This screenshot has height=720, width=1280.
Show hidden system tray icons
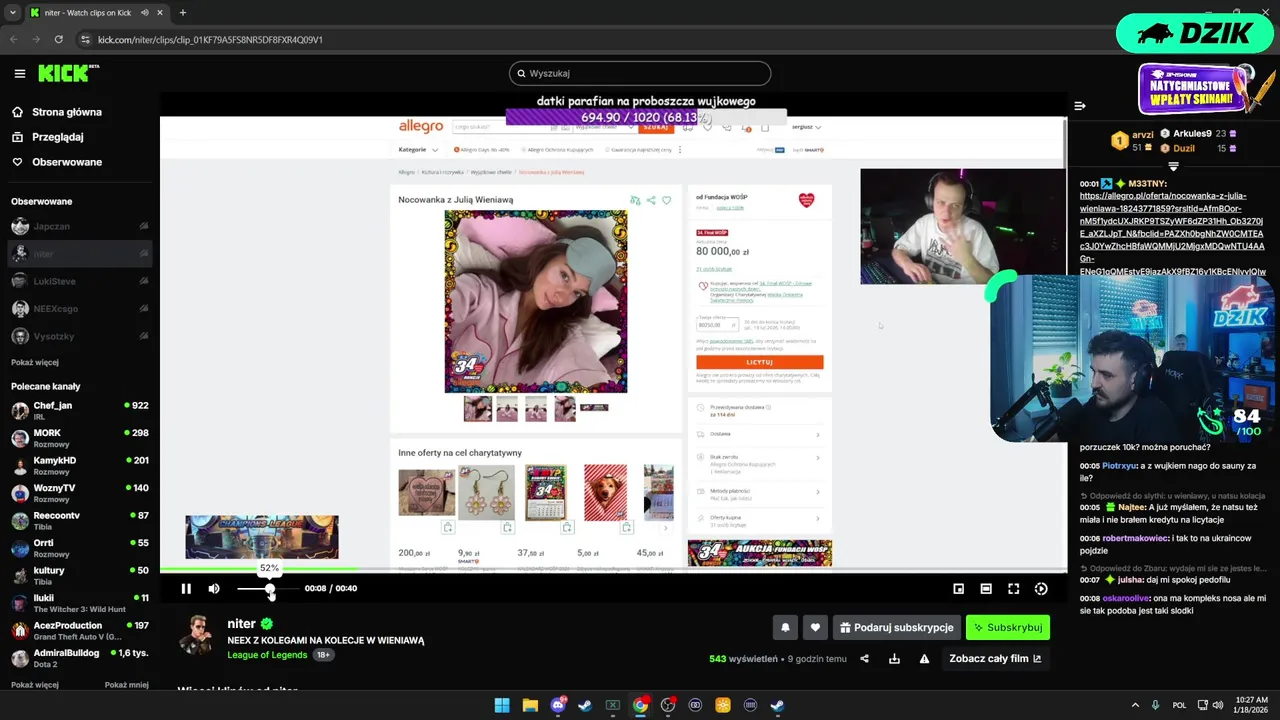(1135, 705)
